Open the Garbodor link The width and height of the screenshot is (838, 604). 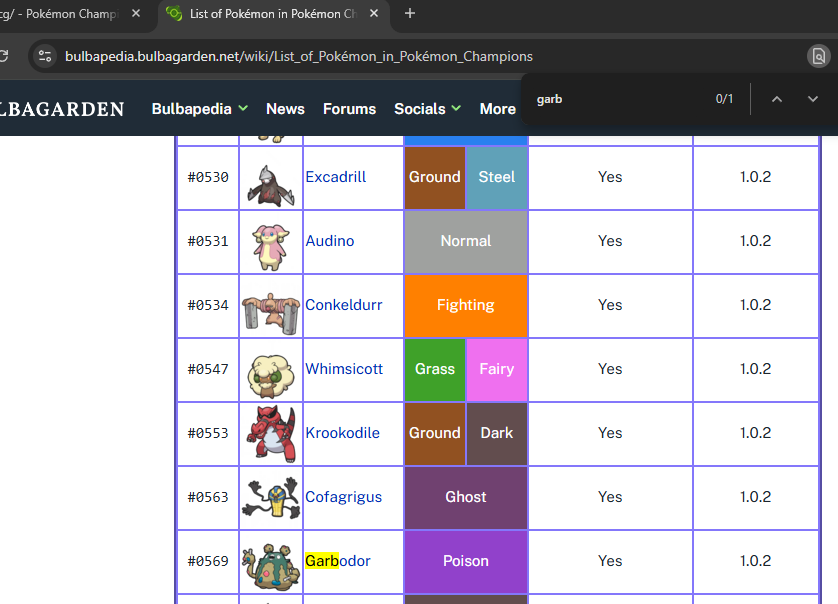click(x=338, y=561)
